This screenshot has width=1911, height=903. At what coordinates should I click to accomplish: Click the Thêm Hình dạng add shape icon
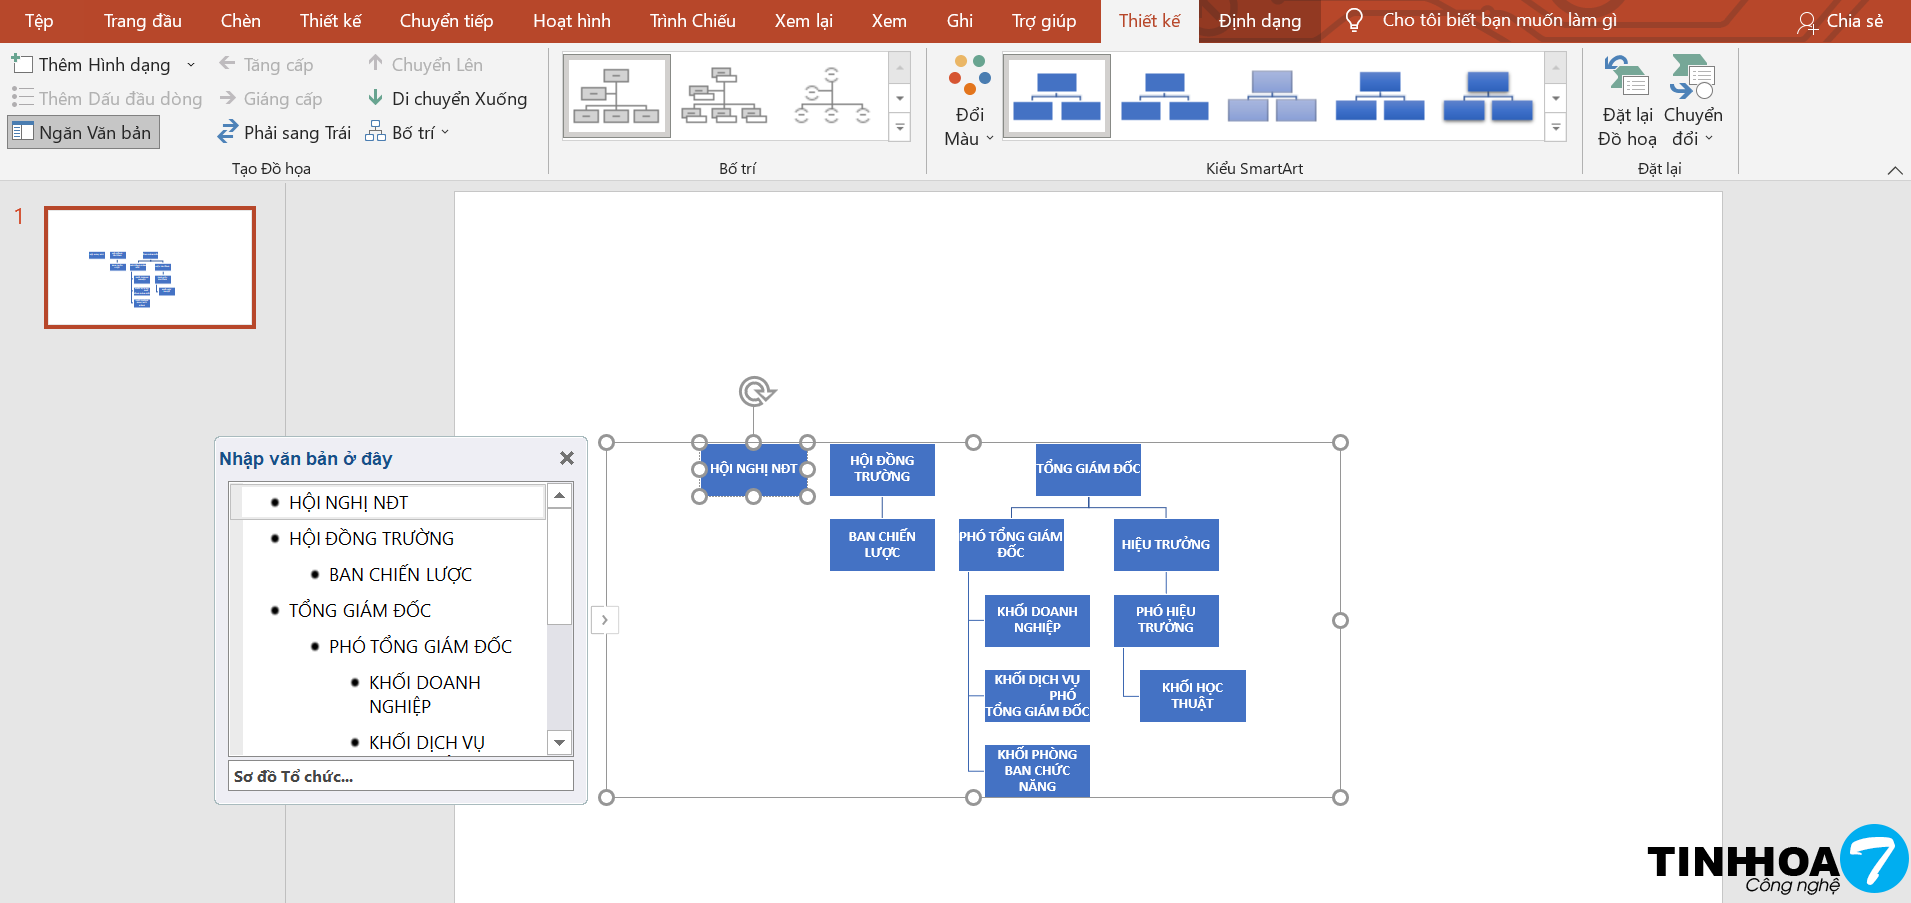click(x=23, y=65)
